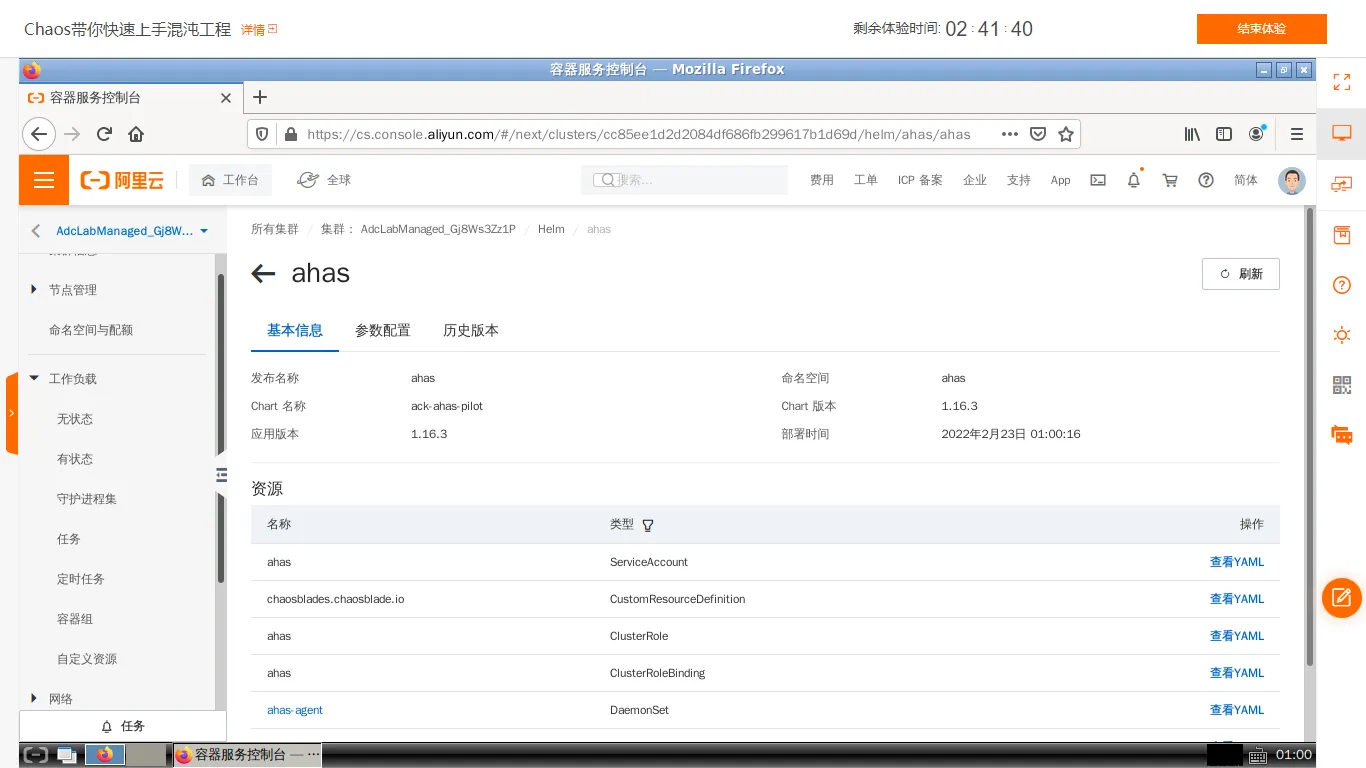
Task: Open 全球 region selector
Action: point(325,180)
